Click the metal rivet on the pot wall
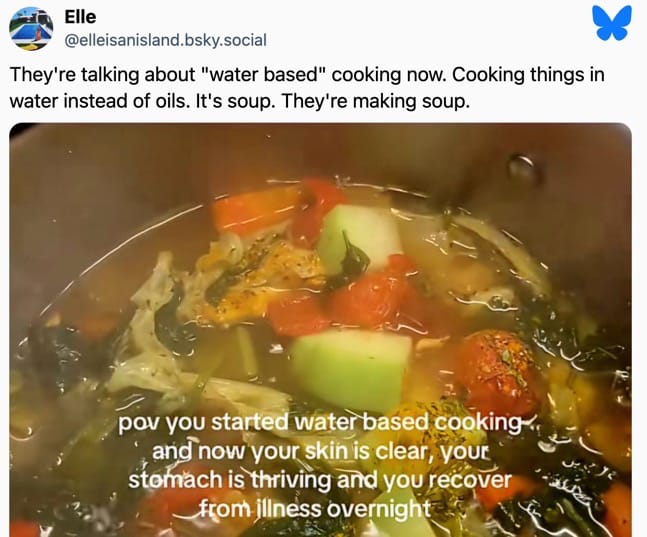Screen dimensions: 647x537 [521, 166]
